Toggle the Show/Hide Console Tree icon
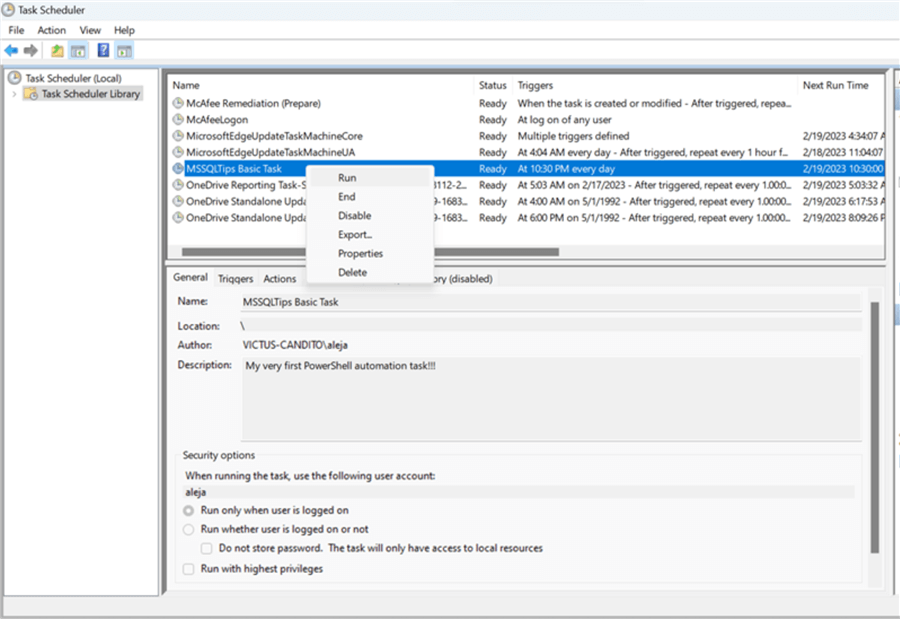 tap(78, 50)
